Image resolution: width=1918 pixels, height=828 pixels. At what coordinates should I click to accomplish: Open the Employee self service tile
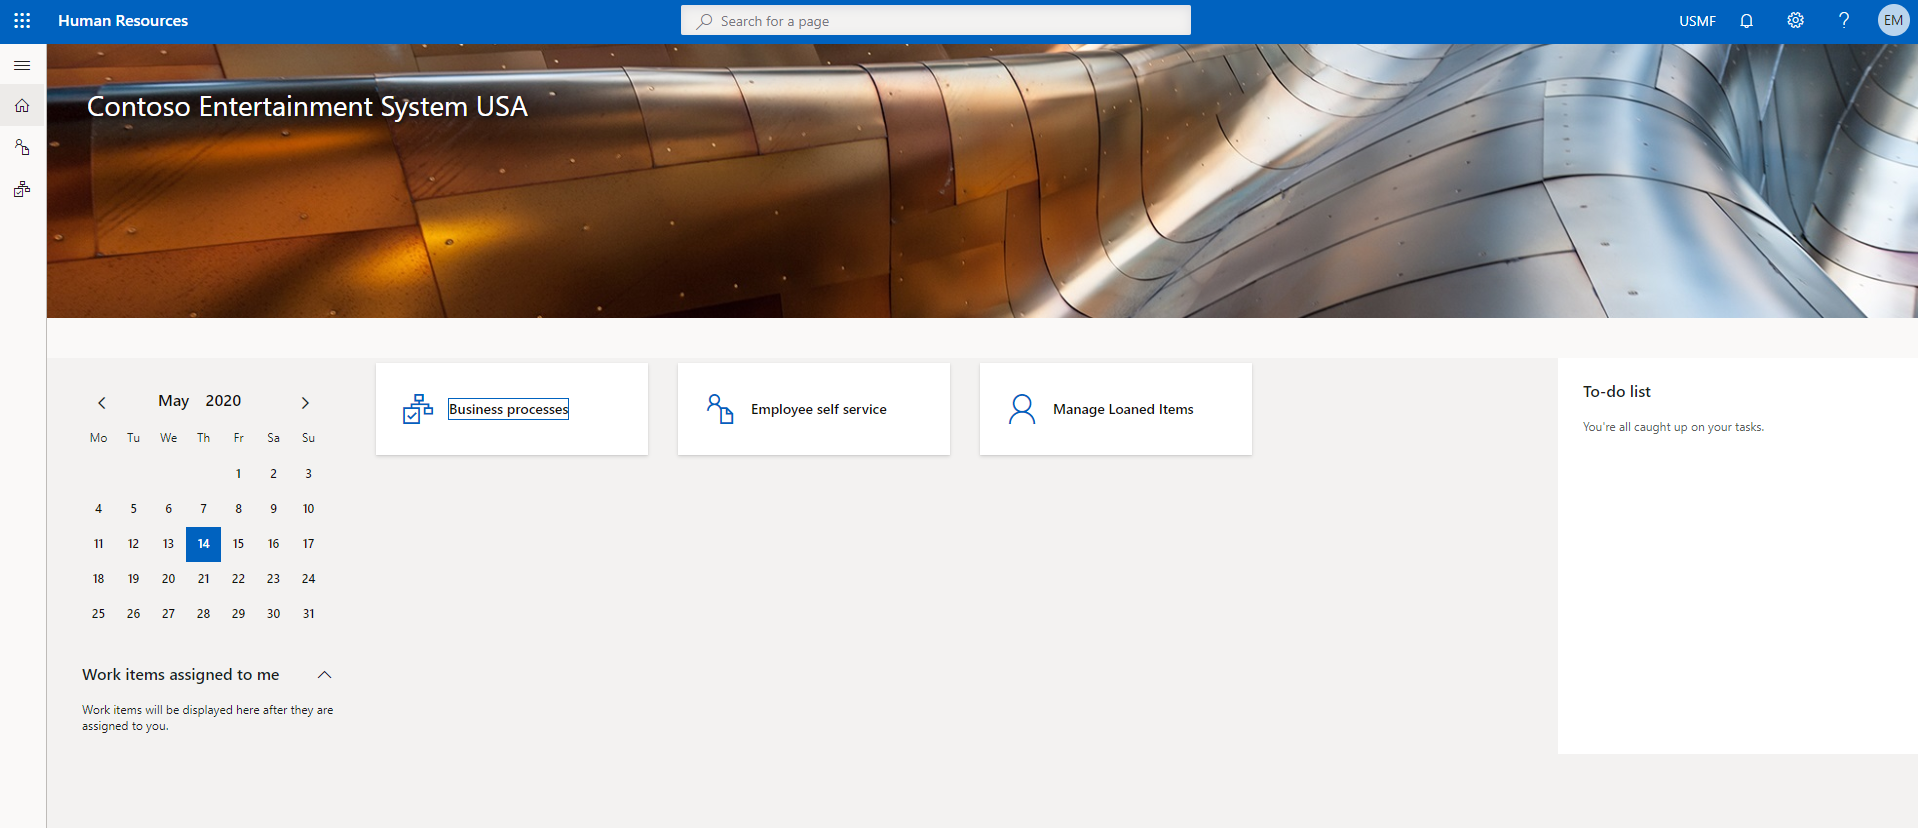coord(813,409)
